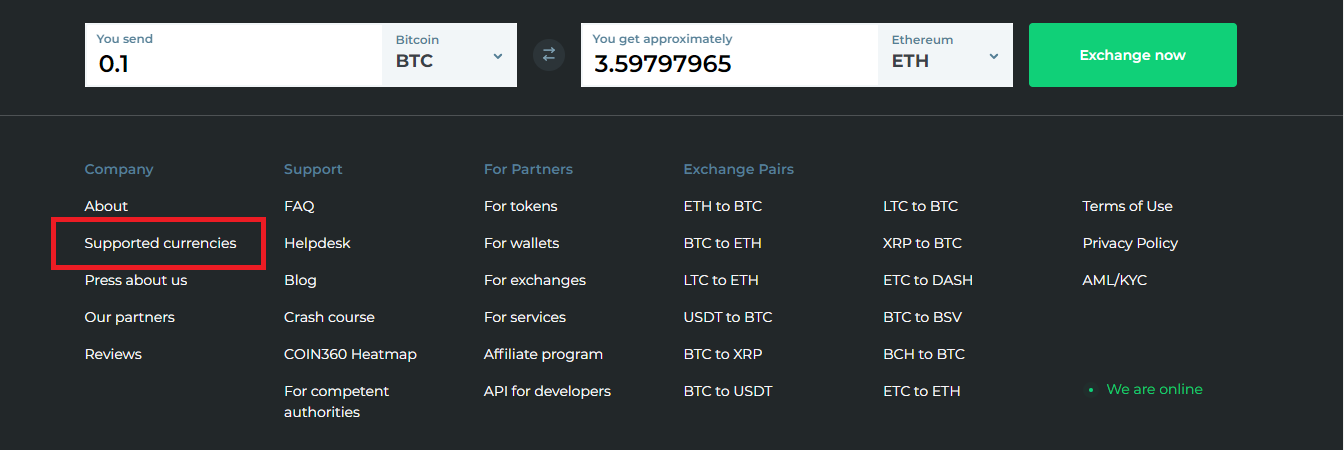Open the Affiliate program link
This screenshot has width=1344, height=450.
543,354
